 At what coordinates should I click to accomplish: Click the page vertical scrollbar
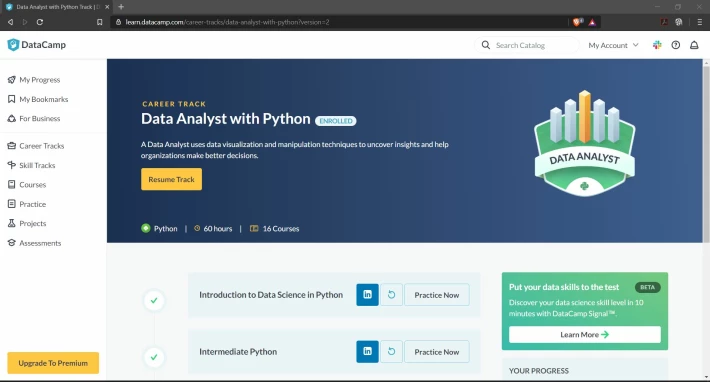coord(706,154)
